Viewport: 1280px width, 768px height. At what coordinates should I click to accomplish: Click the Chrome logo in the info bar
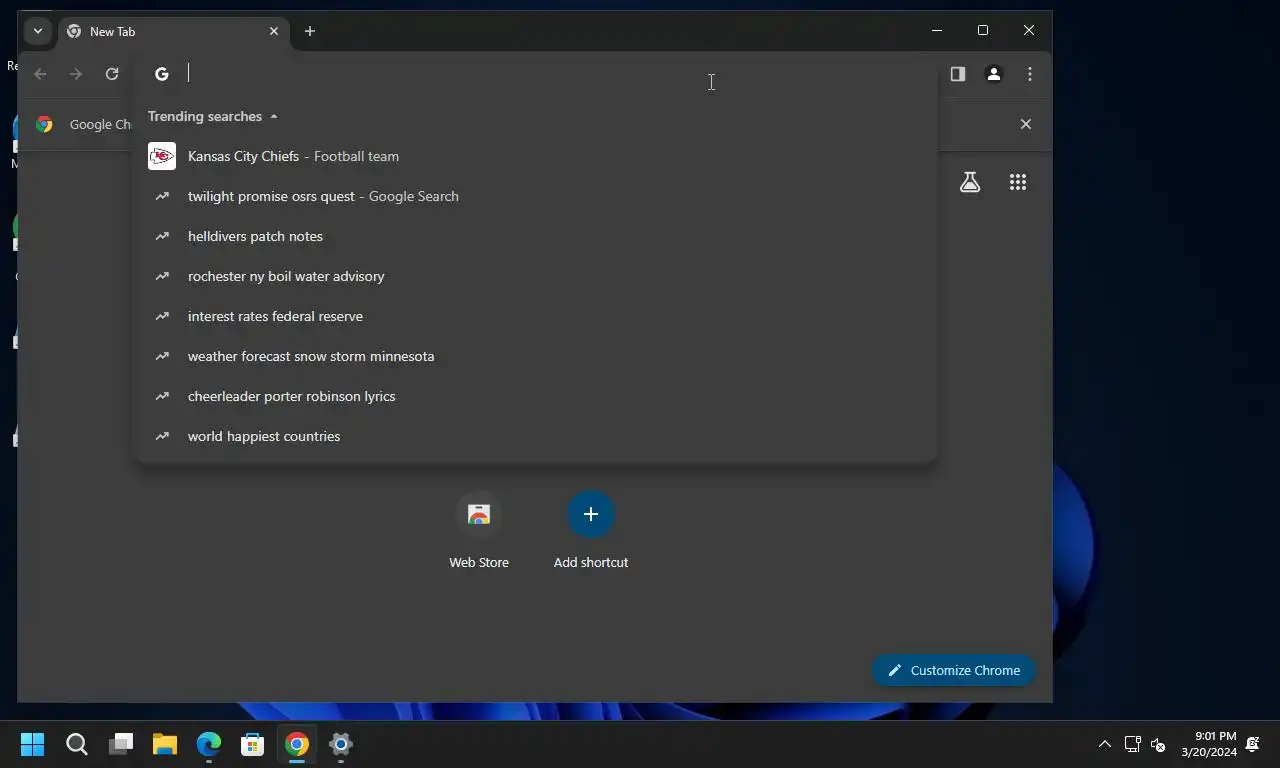point(44,124)
